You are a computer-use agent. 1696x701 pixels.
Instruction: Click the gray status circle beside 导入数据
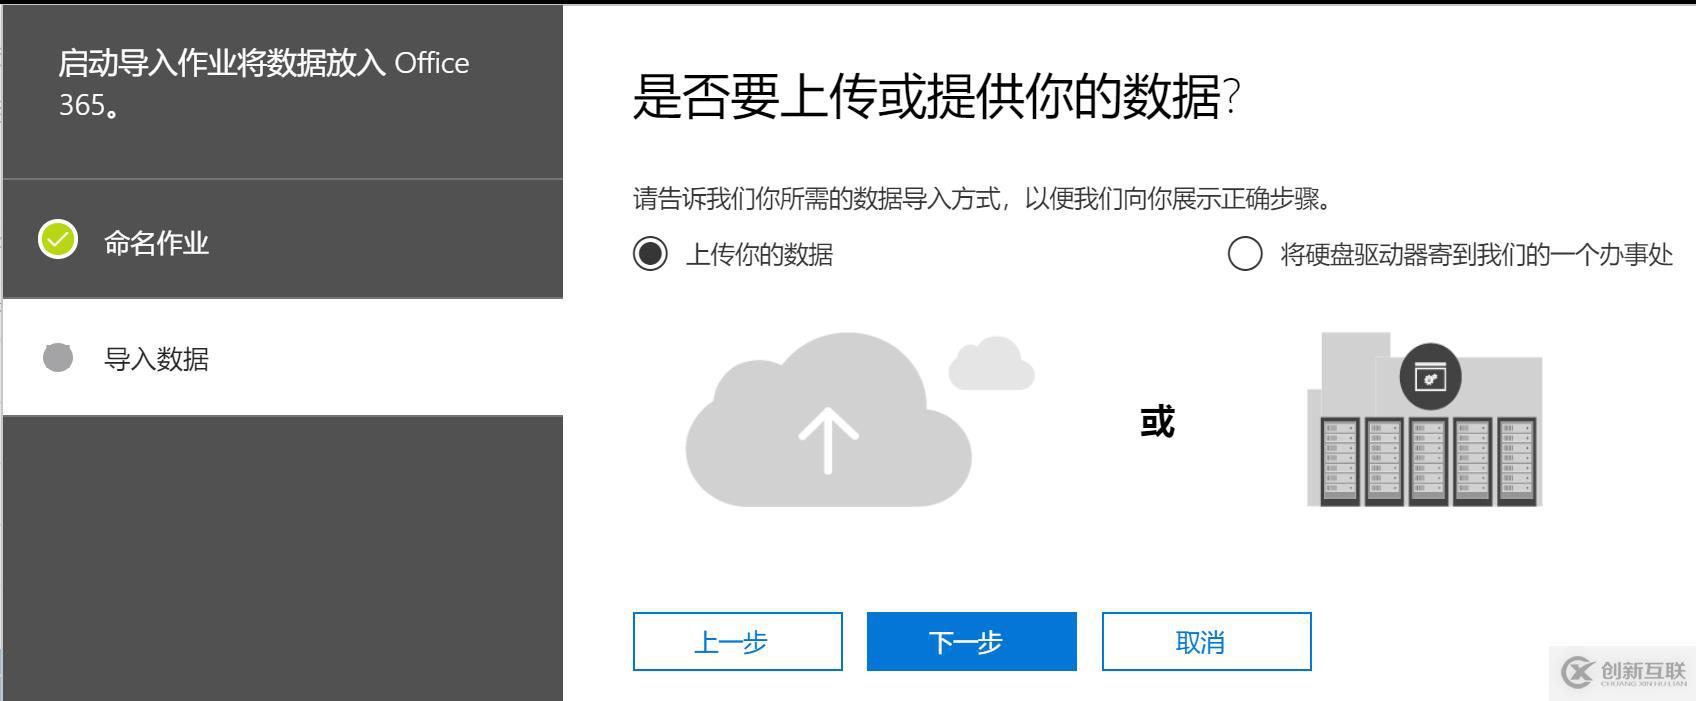click(58, 357)
